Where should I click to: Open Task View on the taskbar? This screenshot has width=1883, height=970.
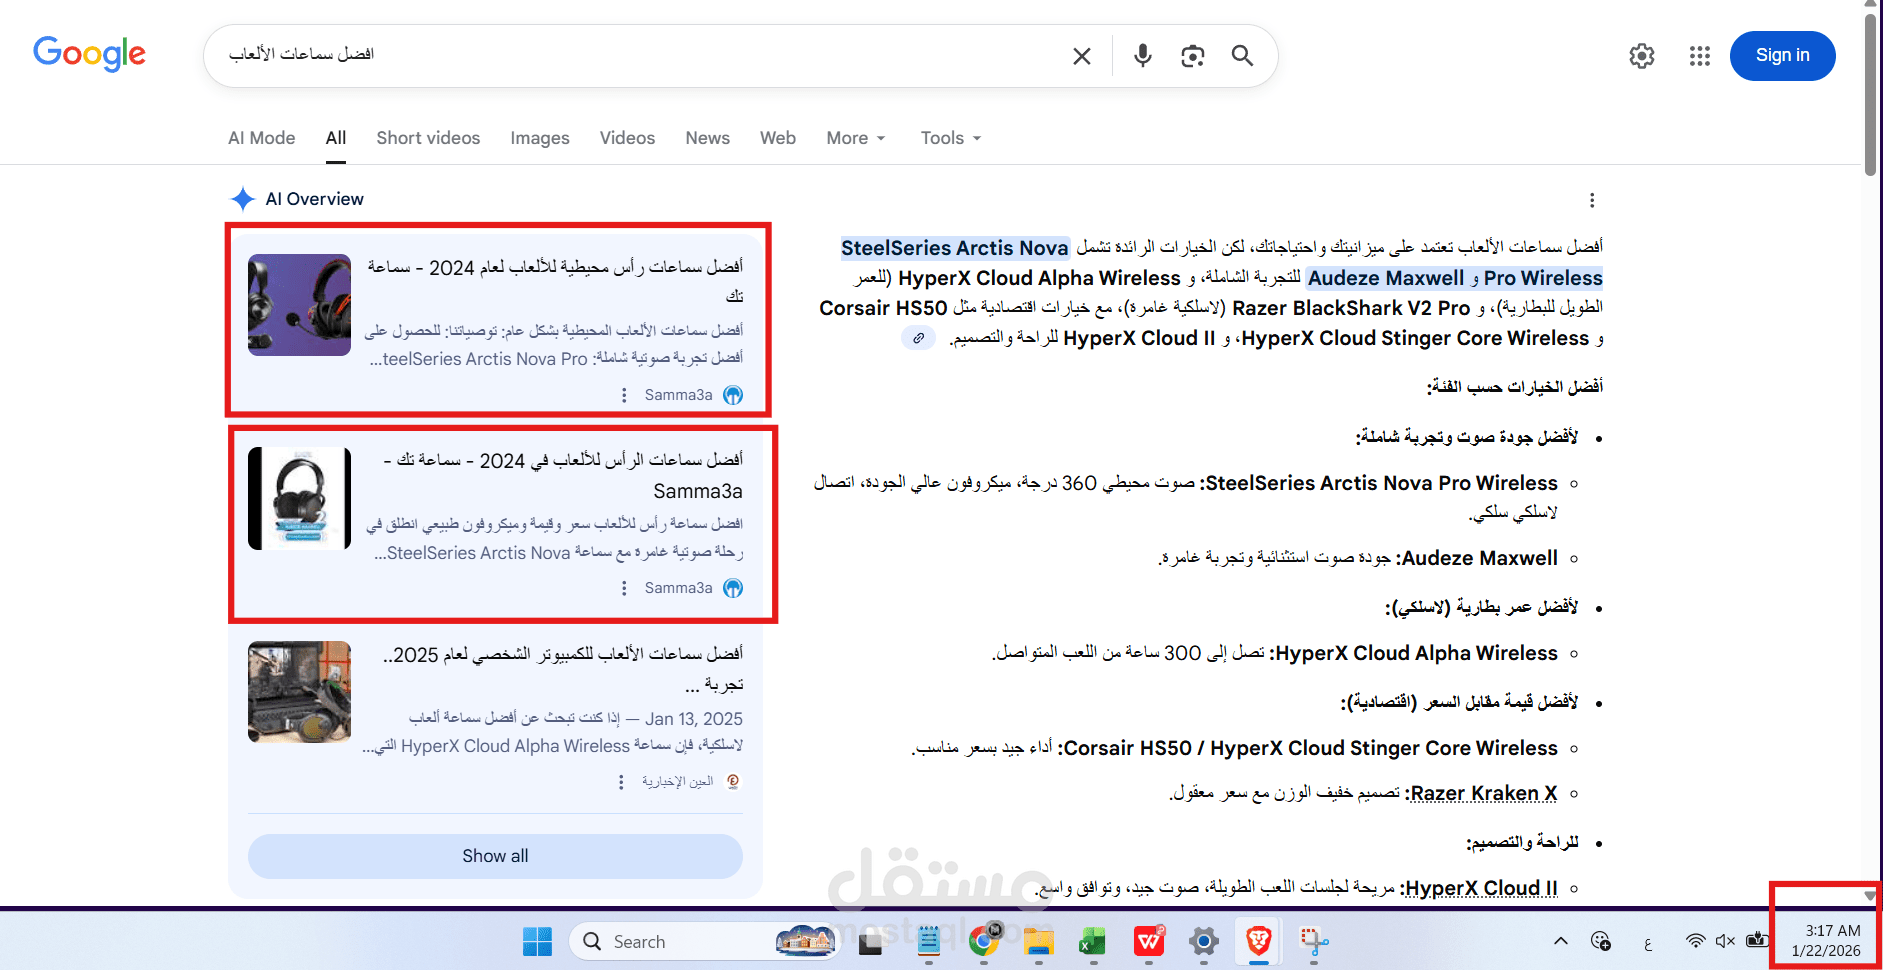(870, 941)
